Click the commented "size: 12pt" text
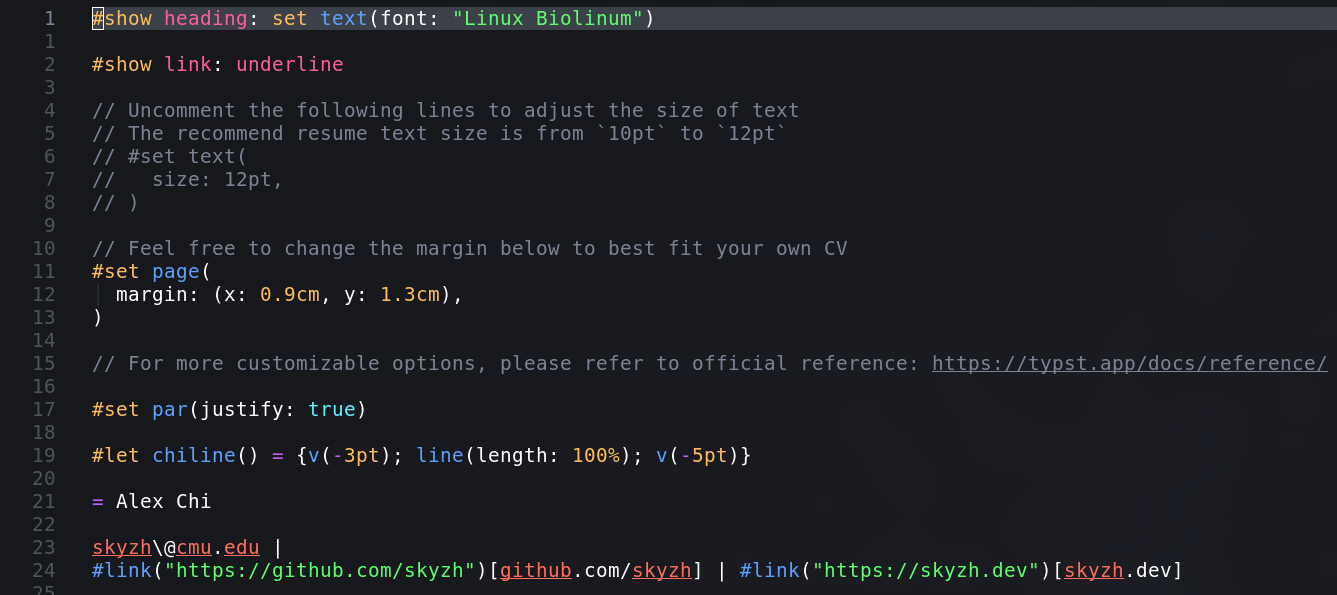Viewport: 1337px width, 595px height. tap(217, 179)
